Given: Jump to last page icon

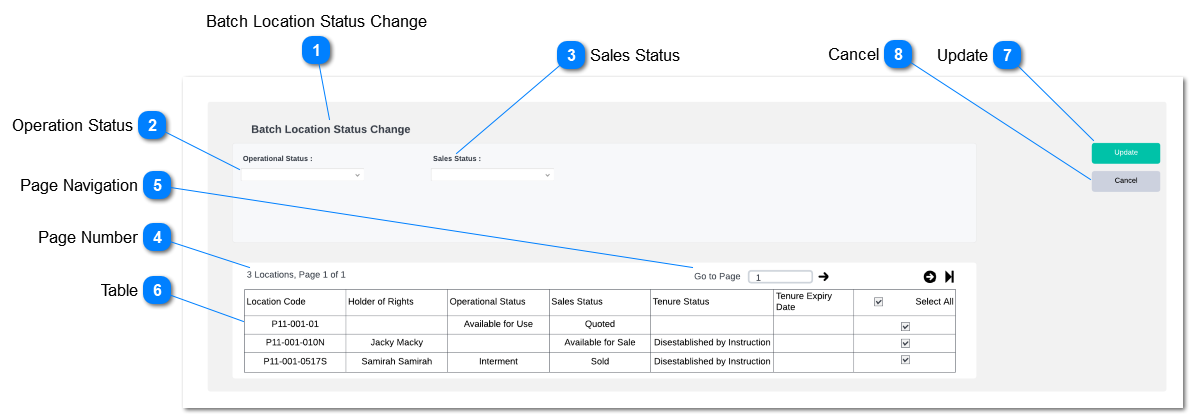Looking at the screenshot, I should pyautogui.click(x=949, y=276).
